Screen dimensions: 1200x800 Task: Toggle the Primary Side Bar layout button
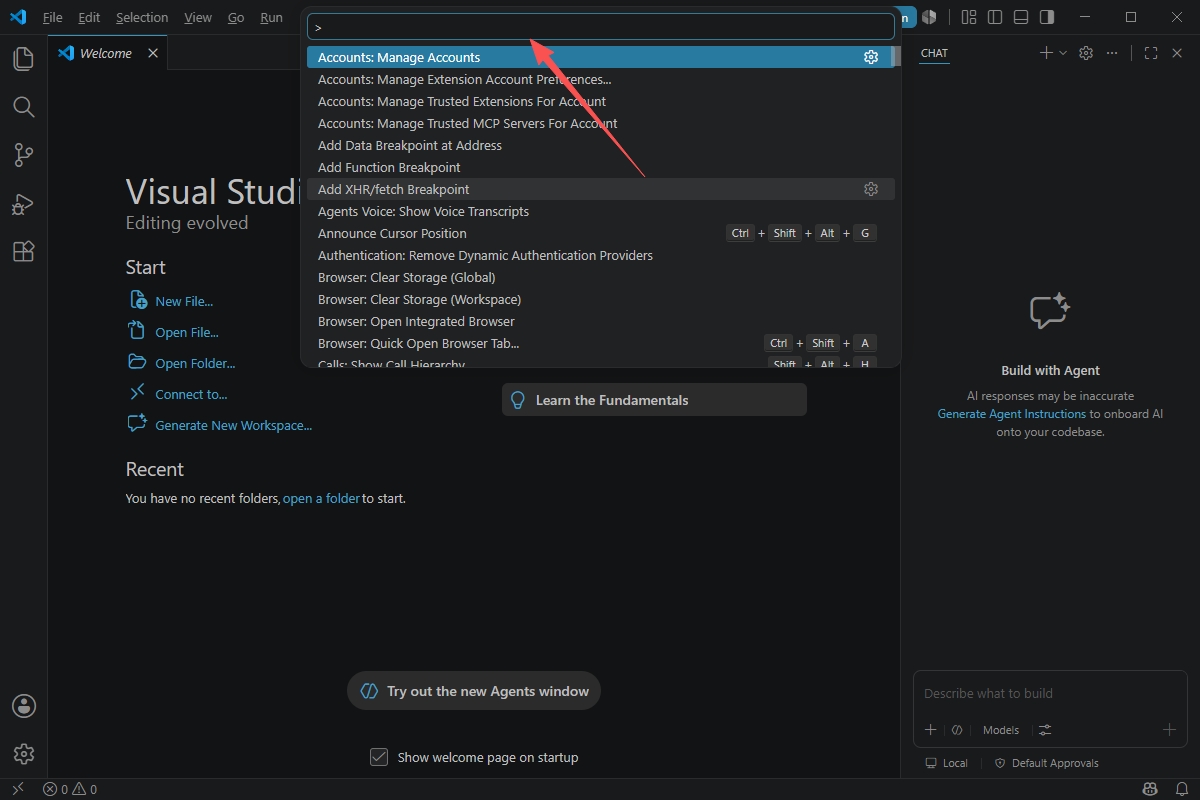click(x=994, y=17)
